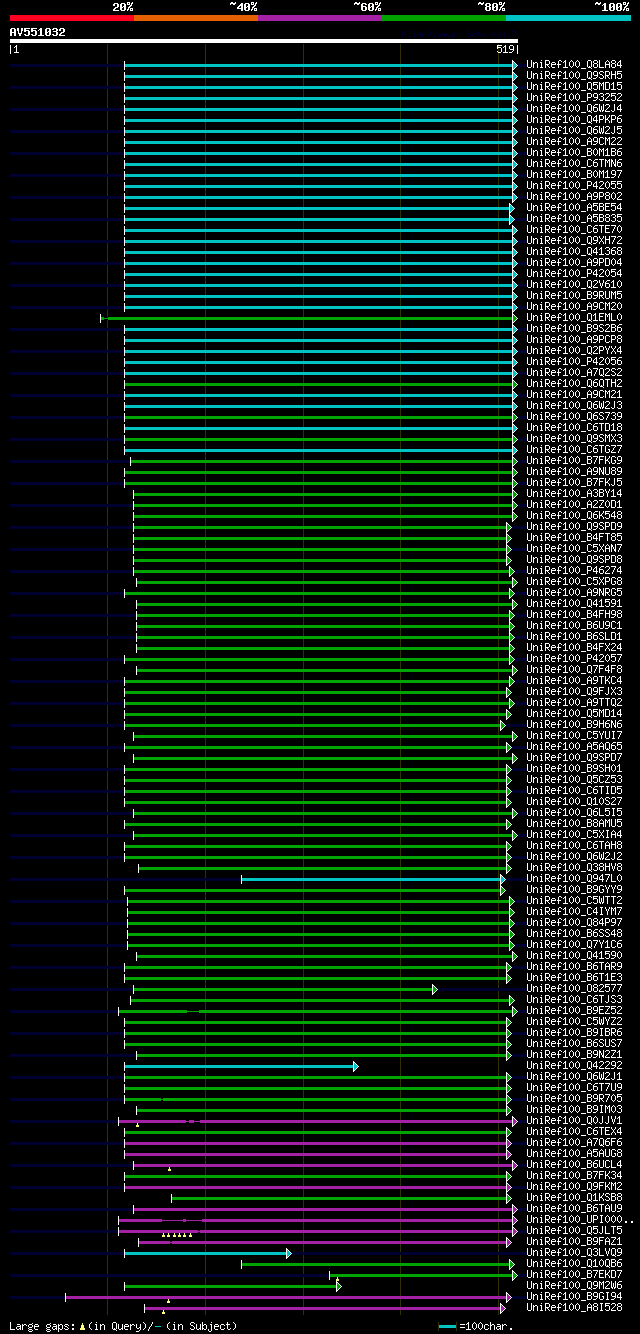Select the UniRef100_Q84P97 label
The image size is (640, 1334).
(574, 923)
